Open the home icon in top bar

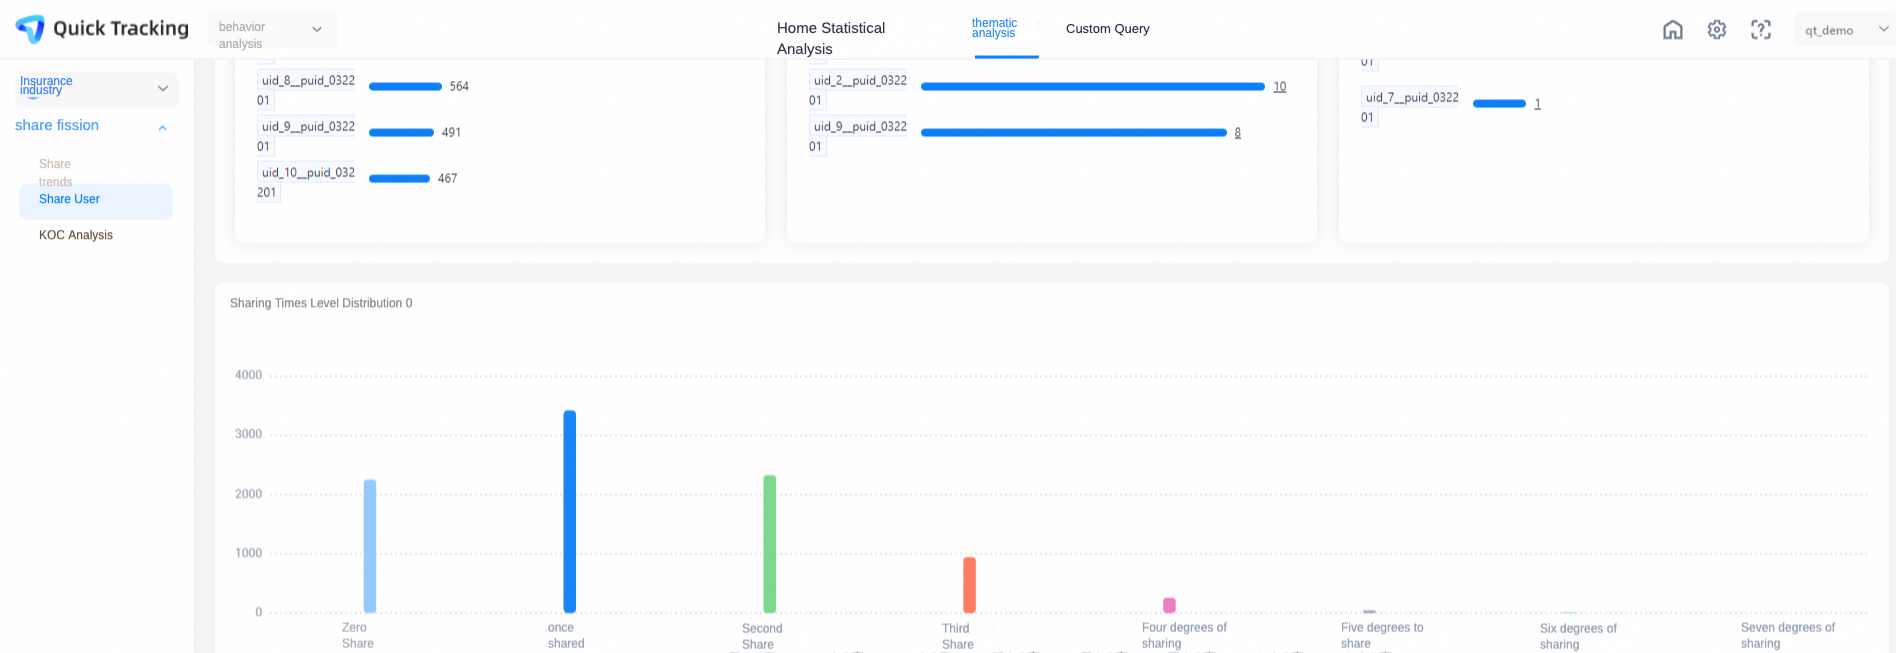[1673, 30]
